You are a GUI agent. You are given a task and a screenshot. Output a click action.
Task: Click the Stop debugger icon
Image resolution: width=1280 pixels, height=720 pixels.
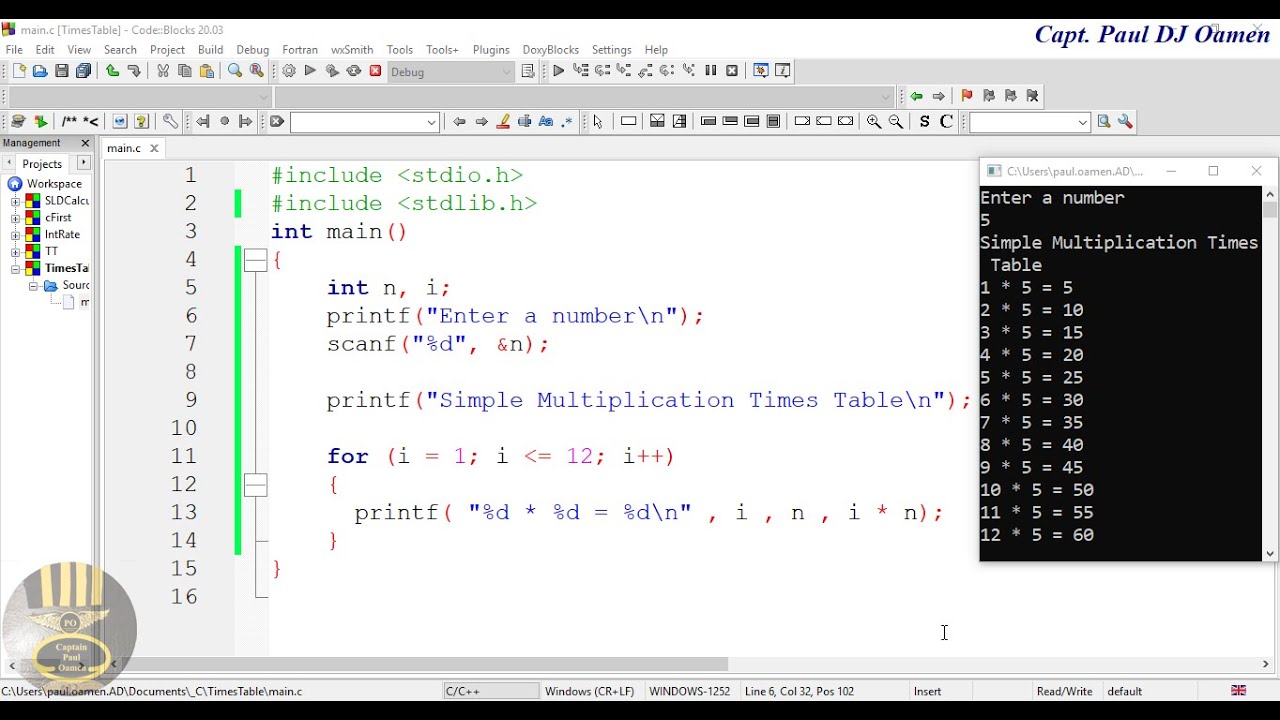tap(732, 71)
